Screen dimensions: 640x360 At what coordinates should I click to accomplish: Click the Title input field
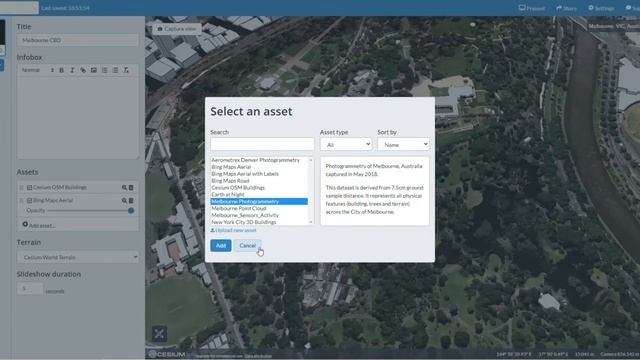coord(78,40)
